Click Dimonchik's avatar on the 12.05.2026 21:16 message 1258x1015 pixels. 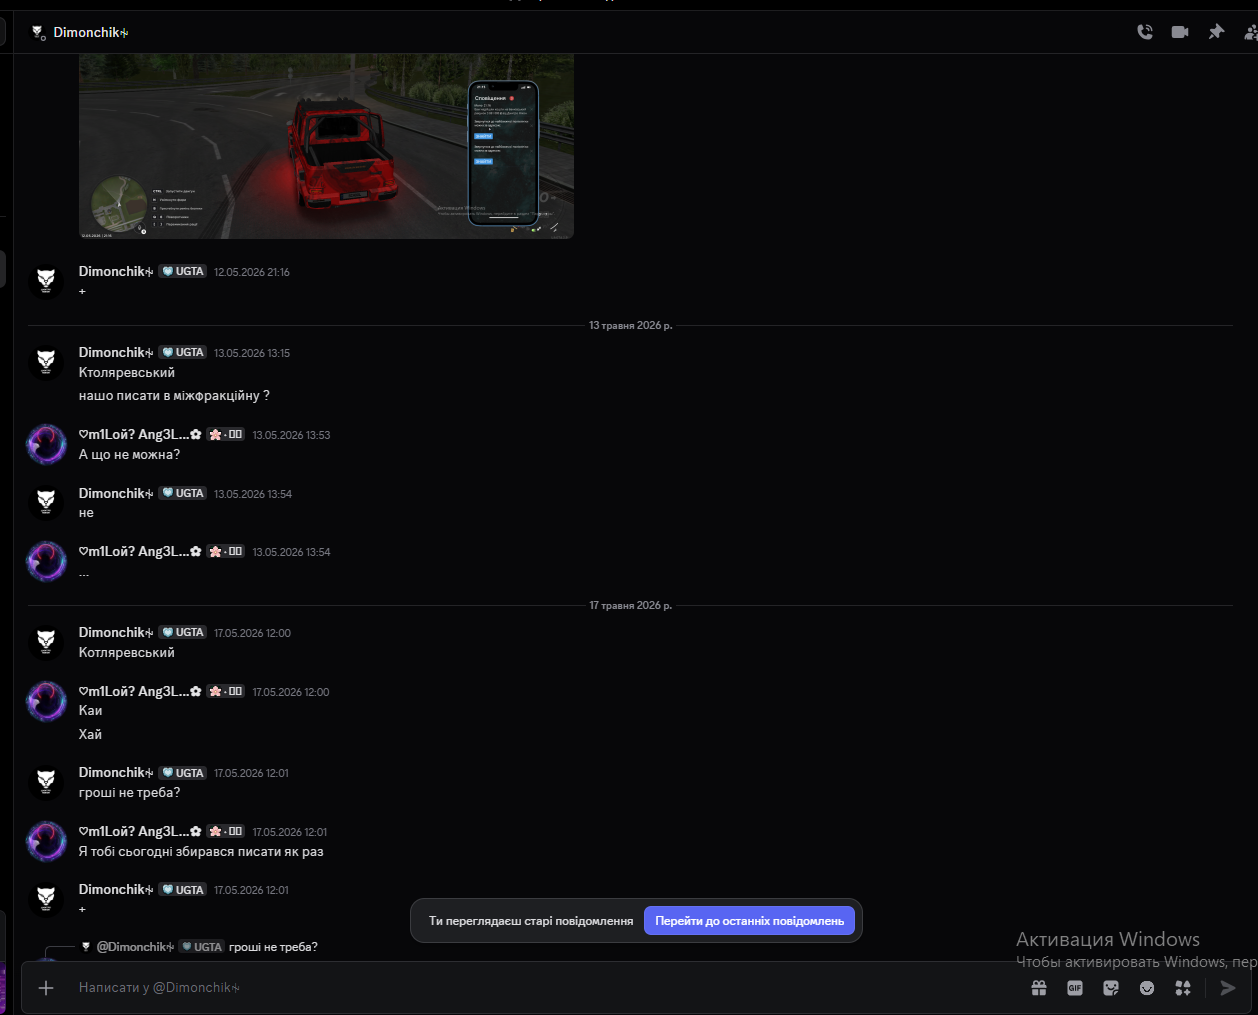[x=46, y=281]
